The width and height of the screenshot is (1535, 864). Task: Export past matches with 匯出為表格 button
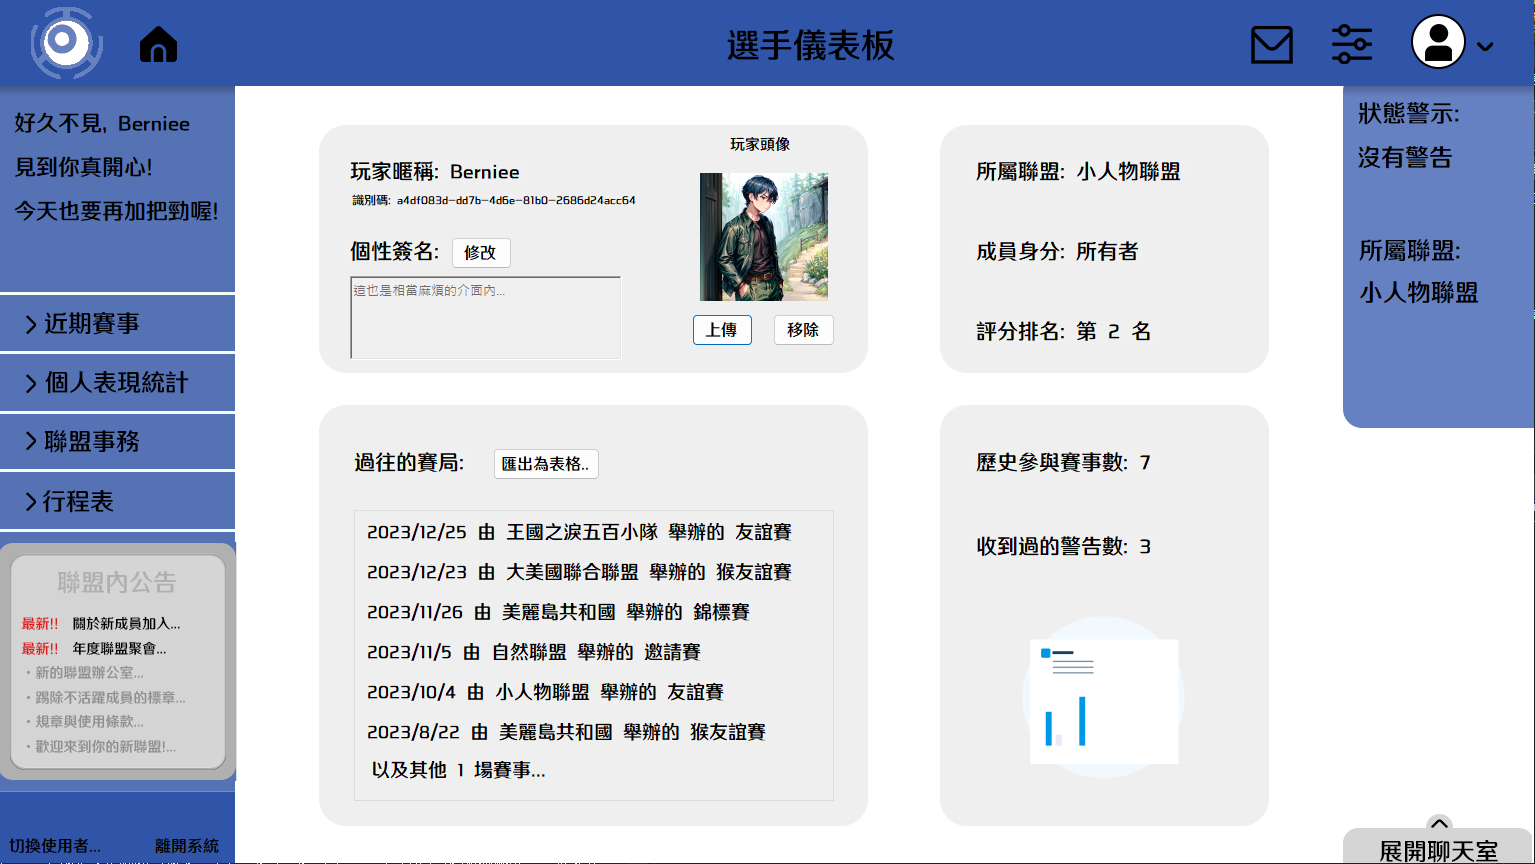point(545,464)
